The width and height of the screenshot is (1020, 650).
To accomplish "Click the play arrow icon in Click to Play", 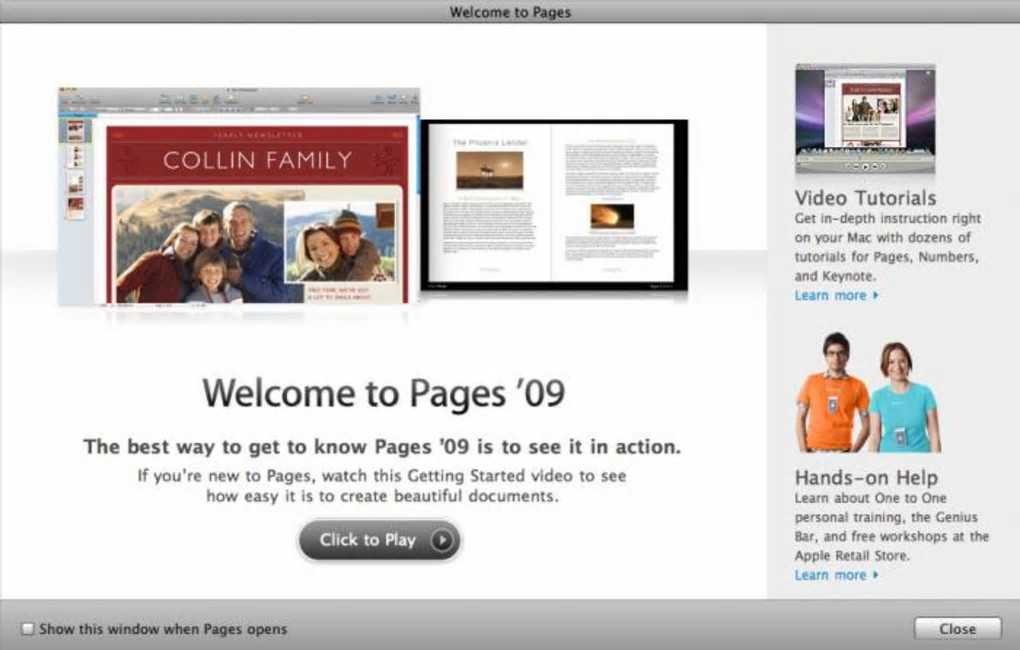I will pos(442,540).
